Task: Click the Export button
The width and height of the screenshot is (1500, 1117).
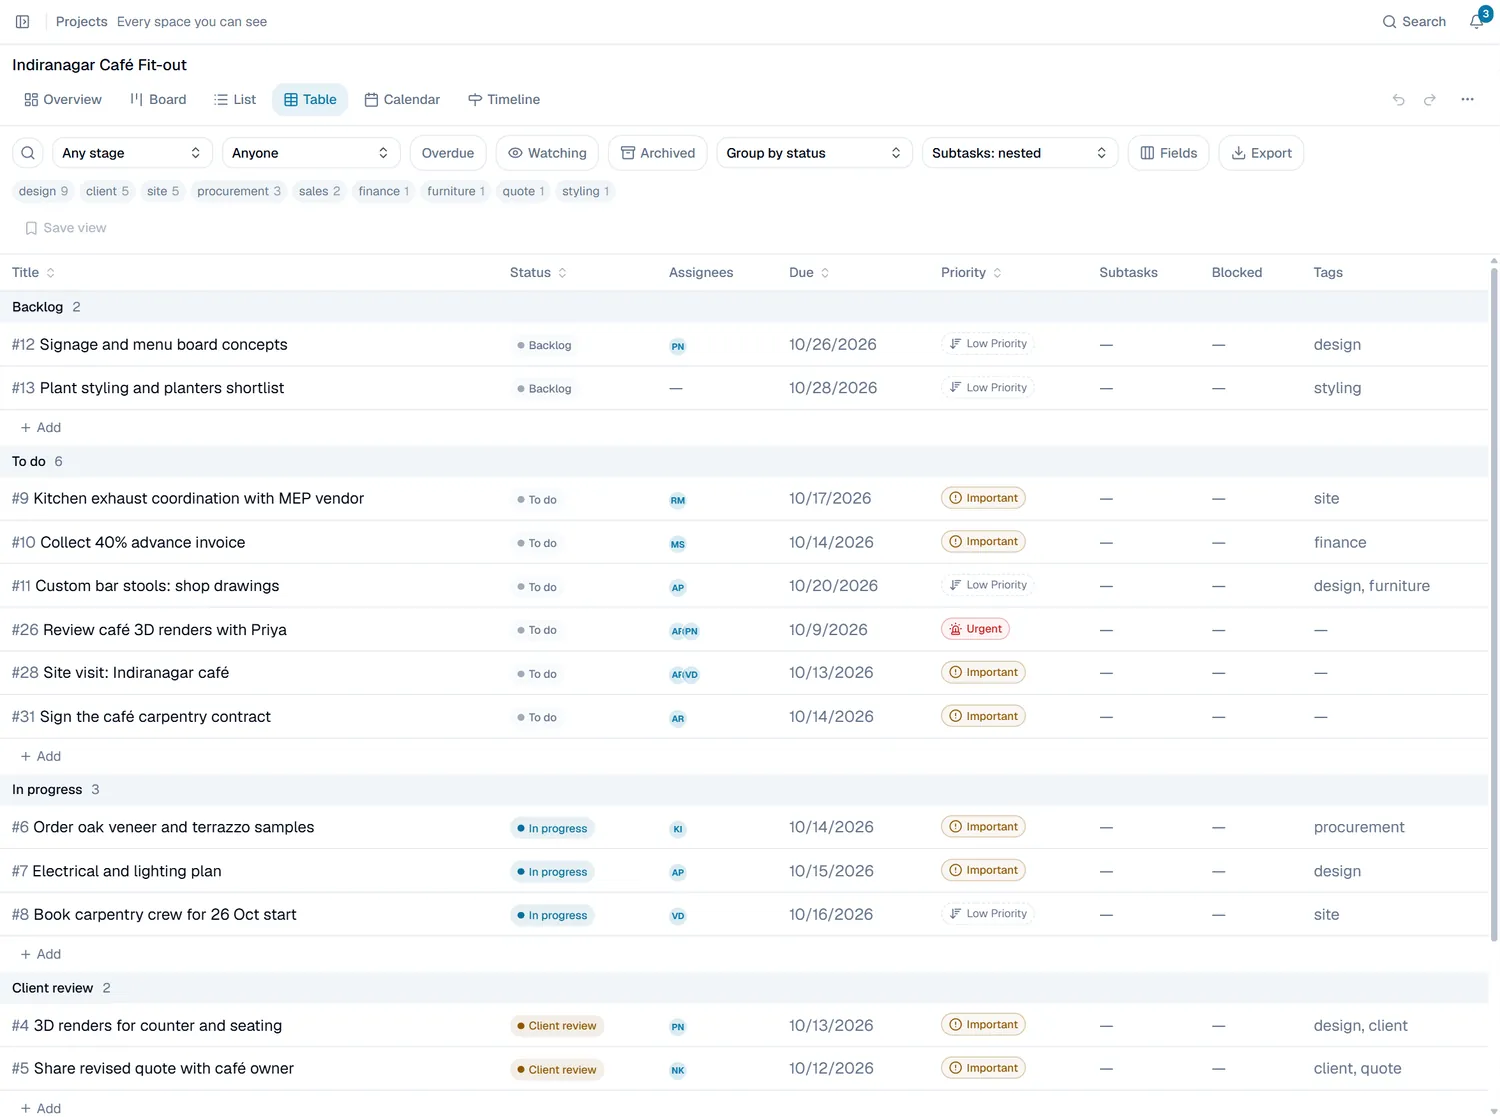Action: tap(1261, 153)
